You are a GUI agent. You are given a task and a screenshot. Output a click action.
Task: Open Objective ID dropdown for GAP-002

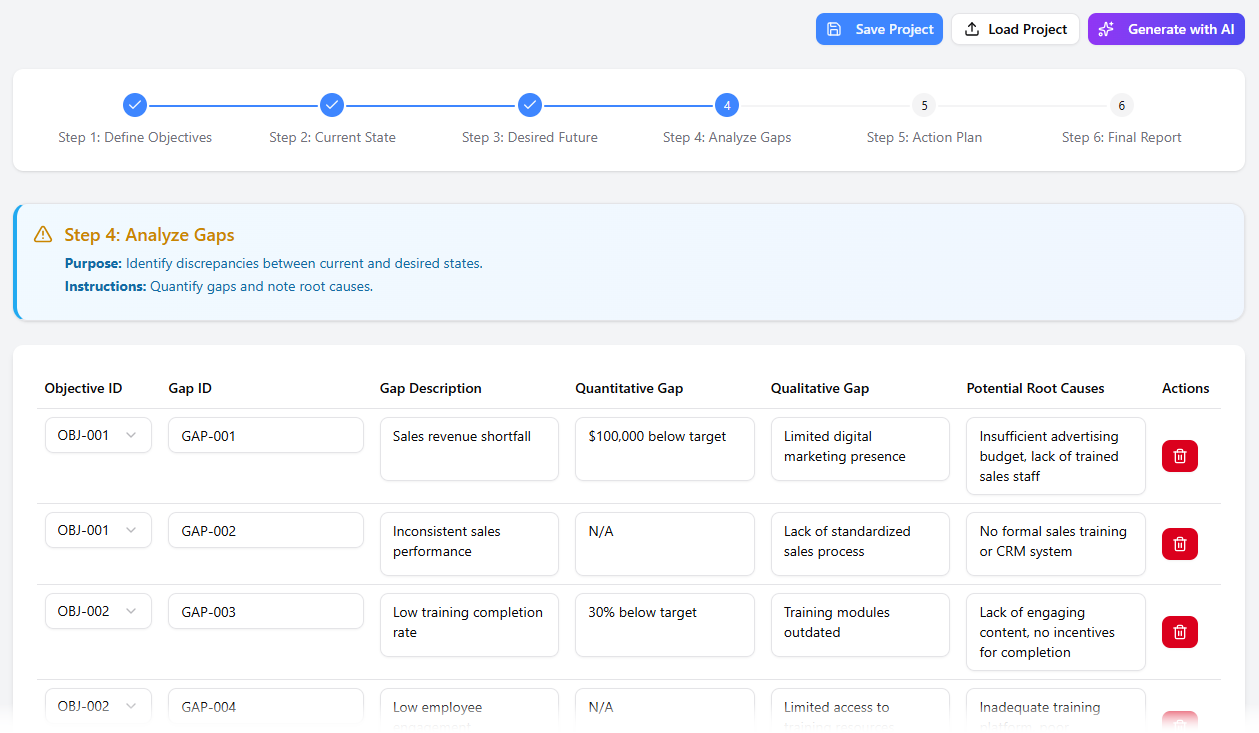click(x=98, y=530)
